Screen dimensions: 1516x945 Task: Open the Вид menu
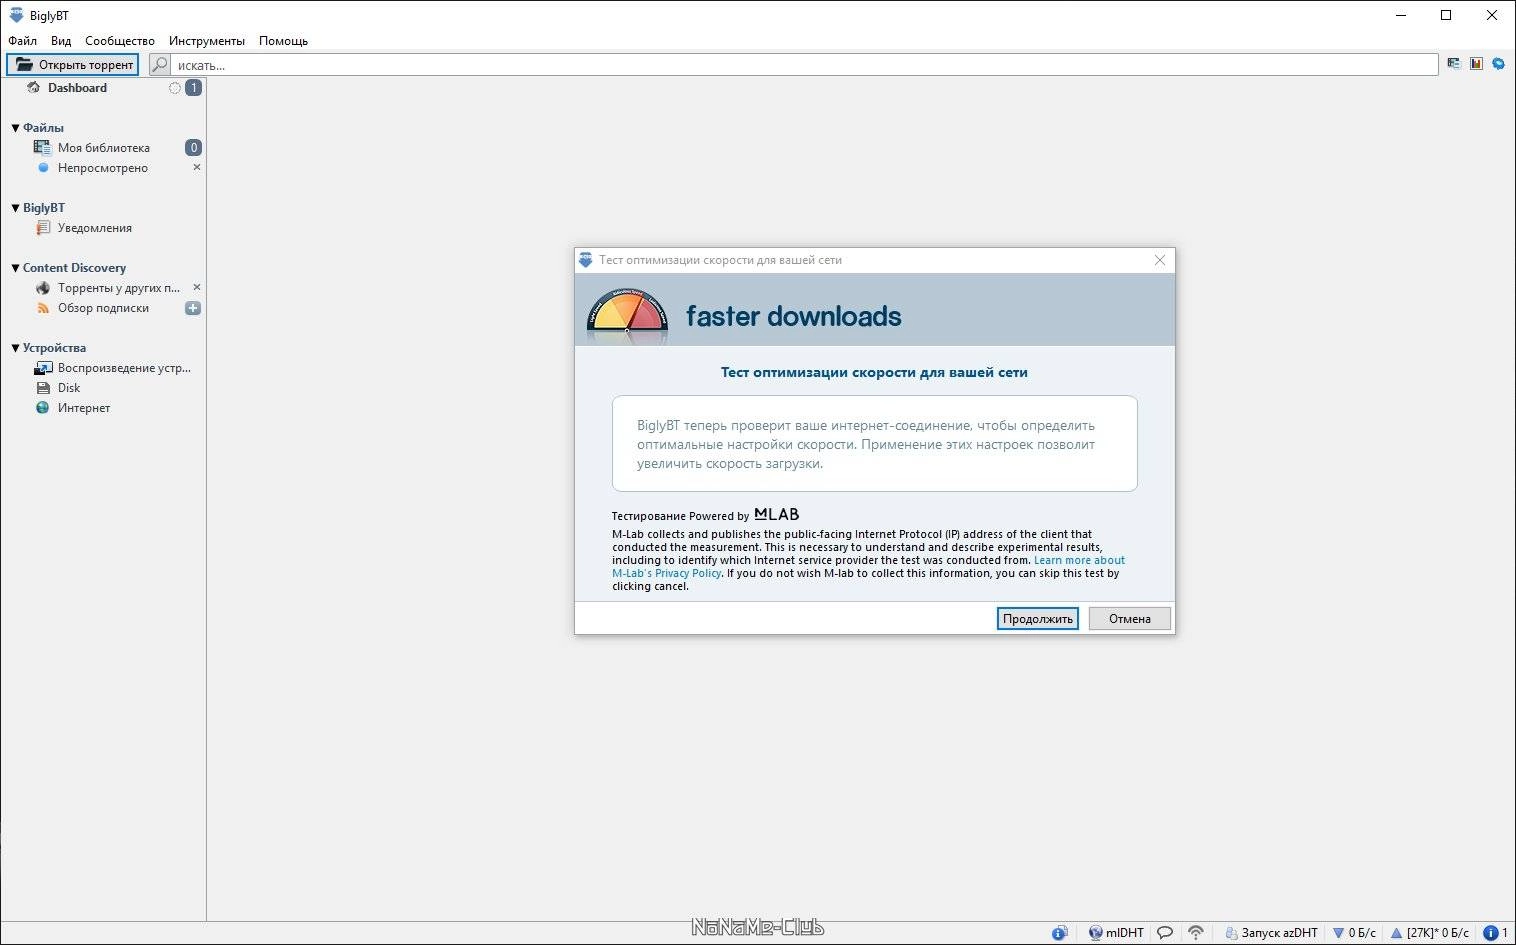[x=61, y=41]
